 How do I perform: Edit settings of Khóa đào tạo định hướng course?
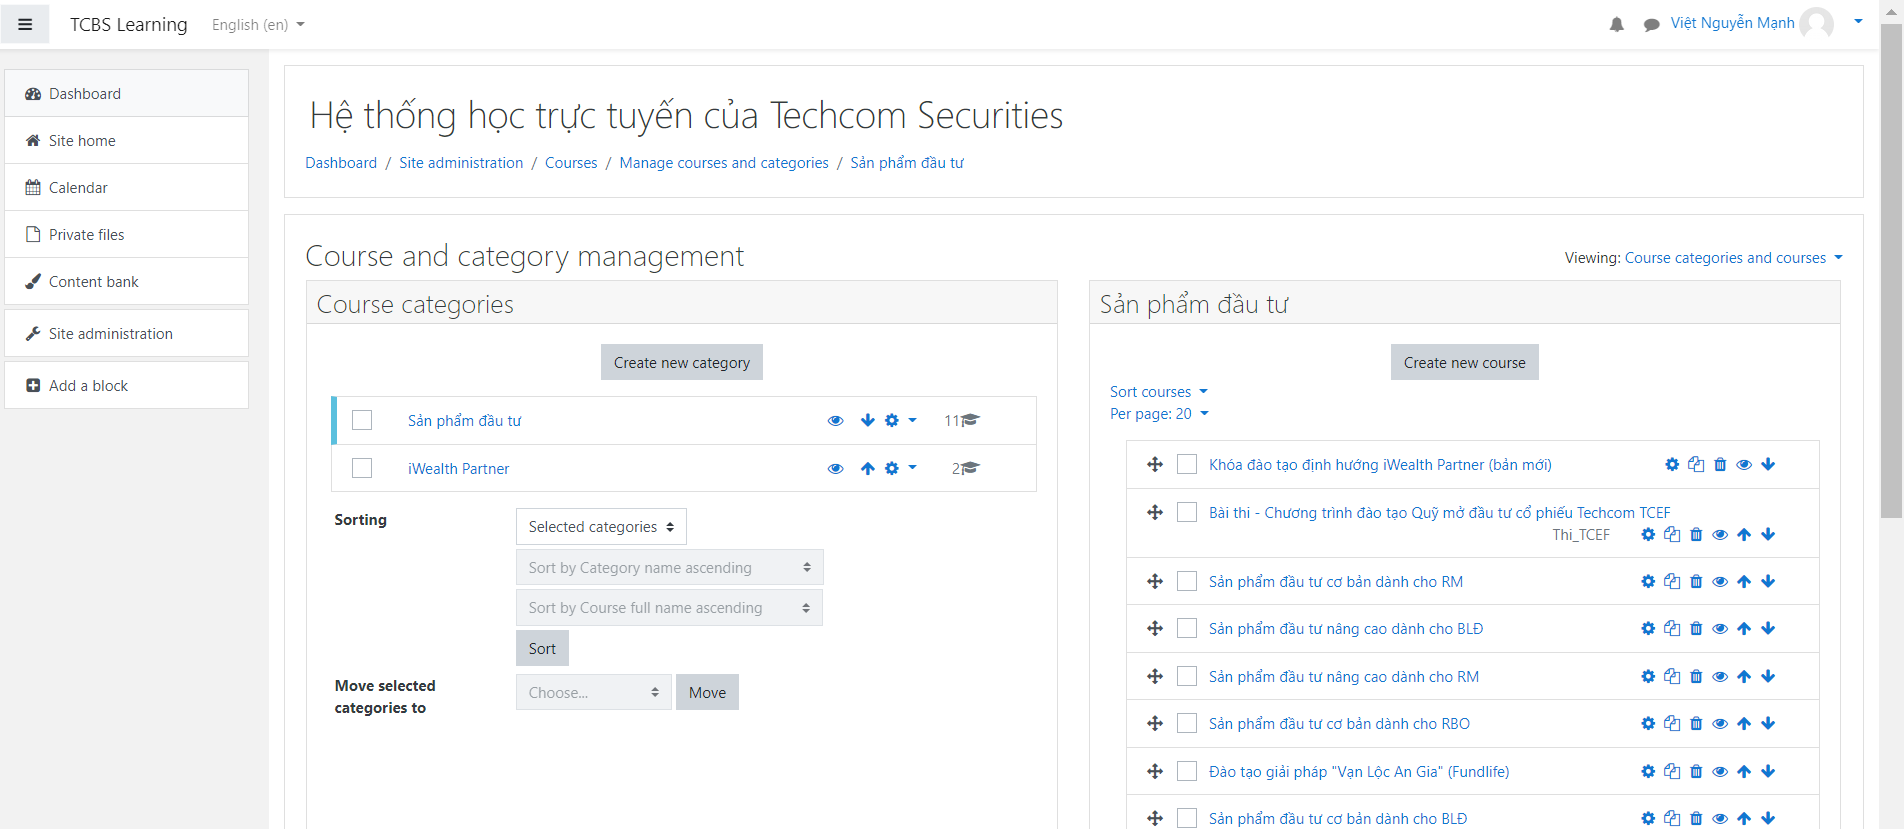click(1672, 464)
